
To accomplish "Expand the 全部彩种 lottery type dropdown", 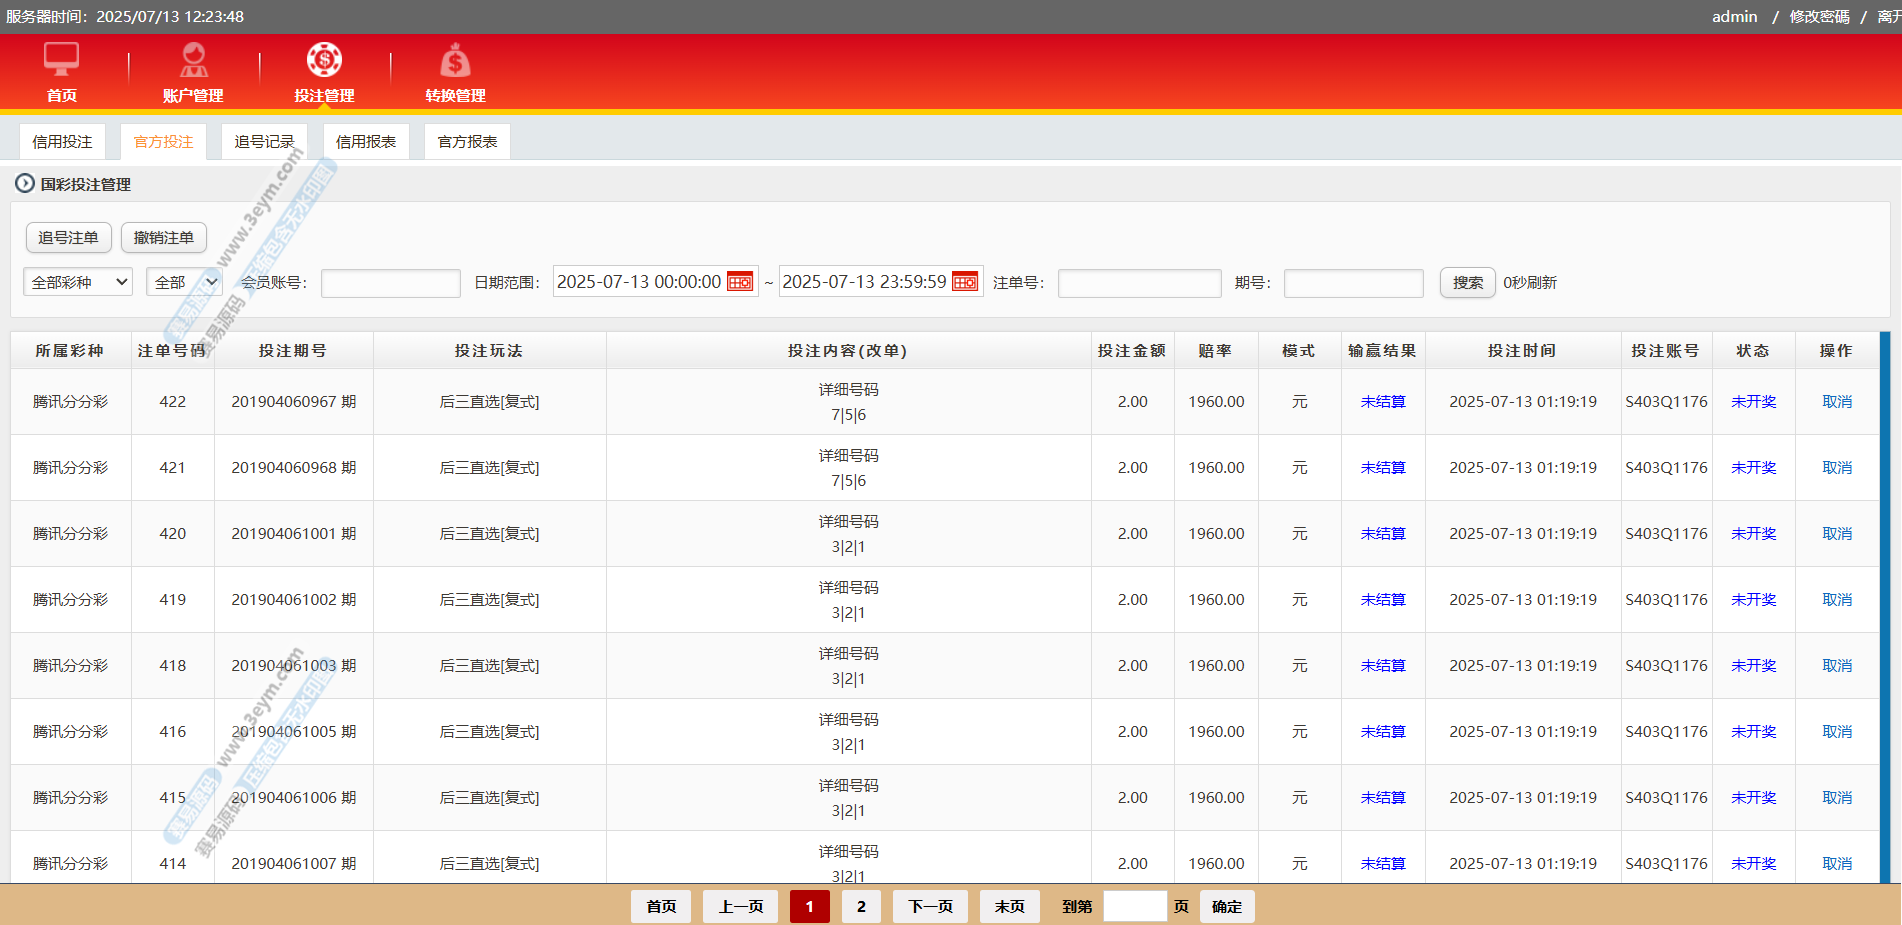I will click(x=78, y=283).
